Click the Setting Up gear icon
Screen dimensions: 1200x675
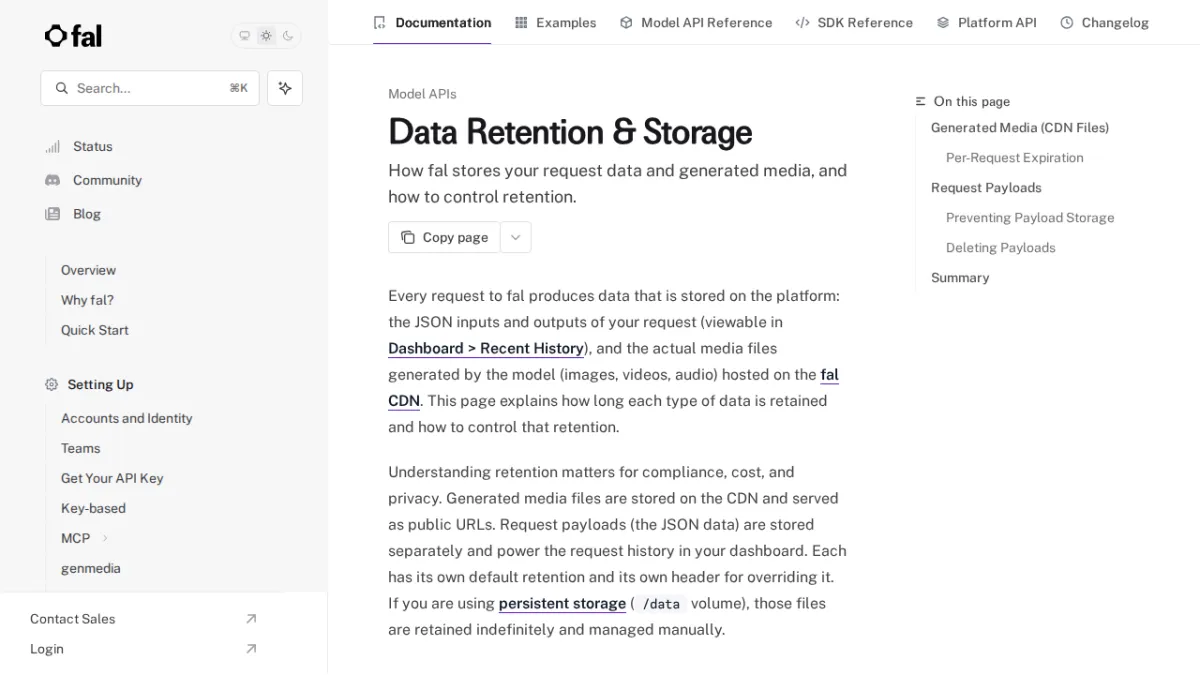52,384
